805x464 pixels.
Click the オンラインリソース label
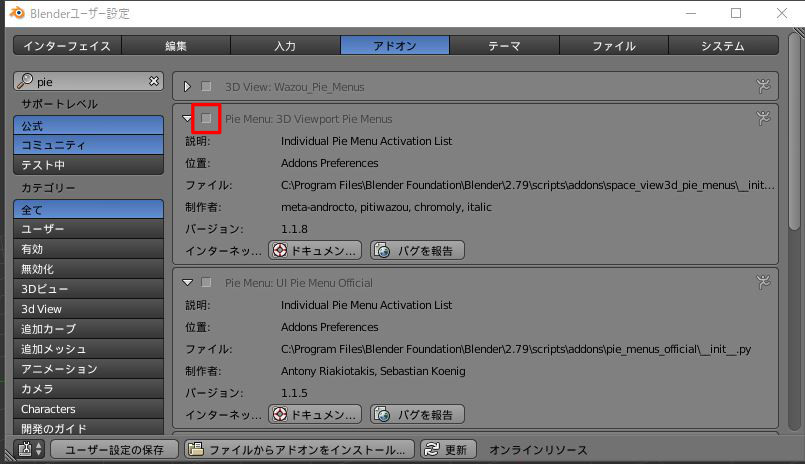pyautogui.click(x=538, y=450)
